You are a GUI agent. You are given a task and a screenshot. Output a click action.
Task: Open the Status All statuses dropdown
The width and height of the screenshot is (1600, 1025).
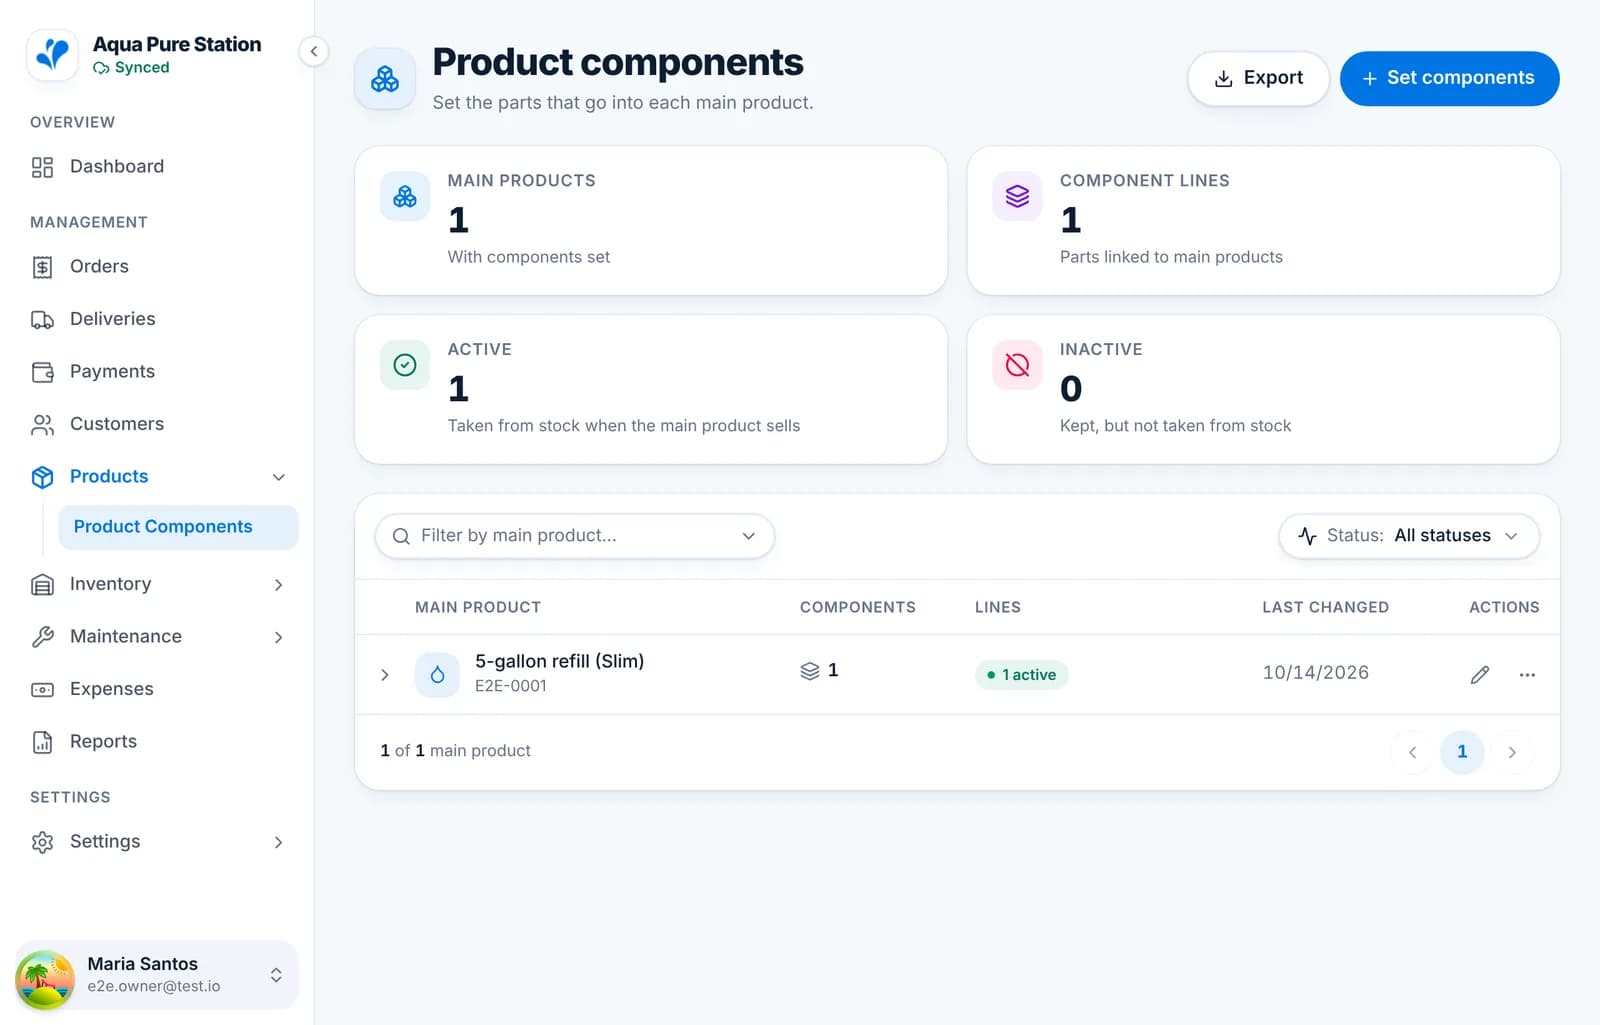pyautogui.click(x=1409, y=536)
